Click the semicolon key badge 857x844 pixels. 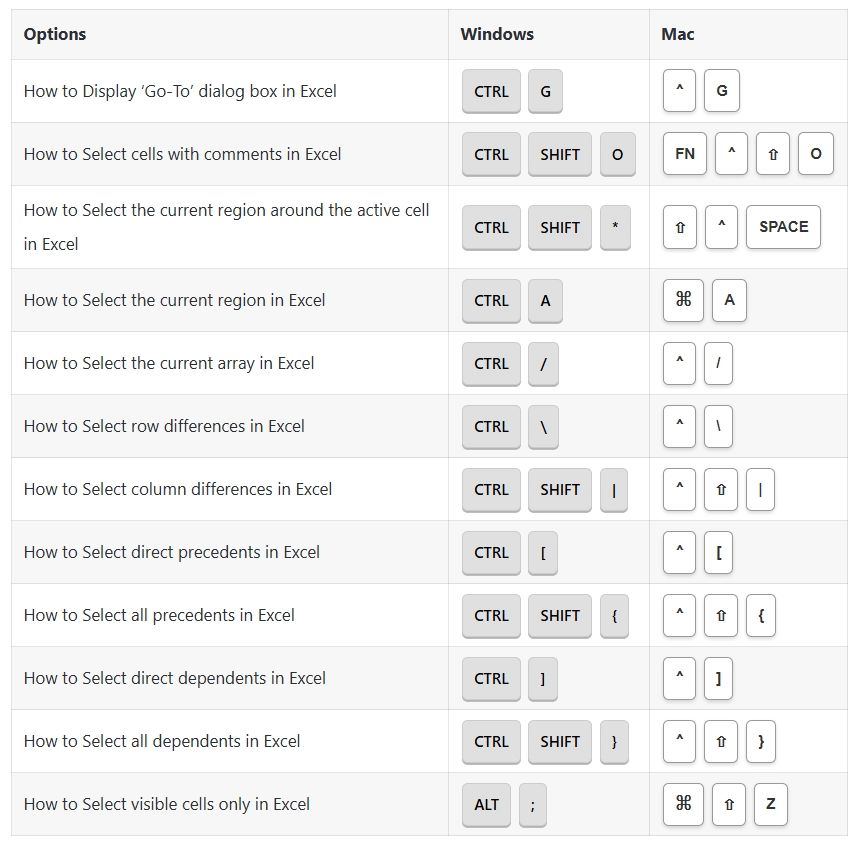[533, 805]
